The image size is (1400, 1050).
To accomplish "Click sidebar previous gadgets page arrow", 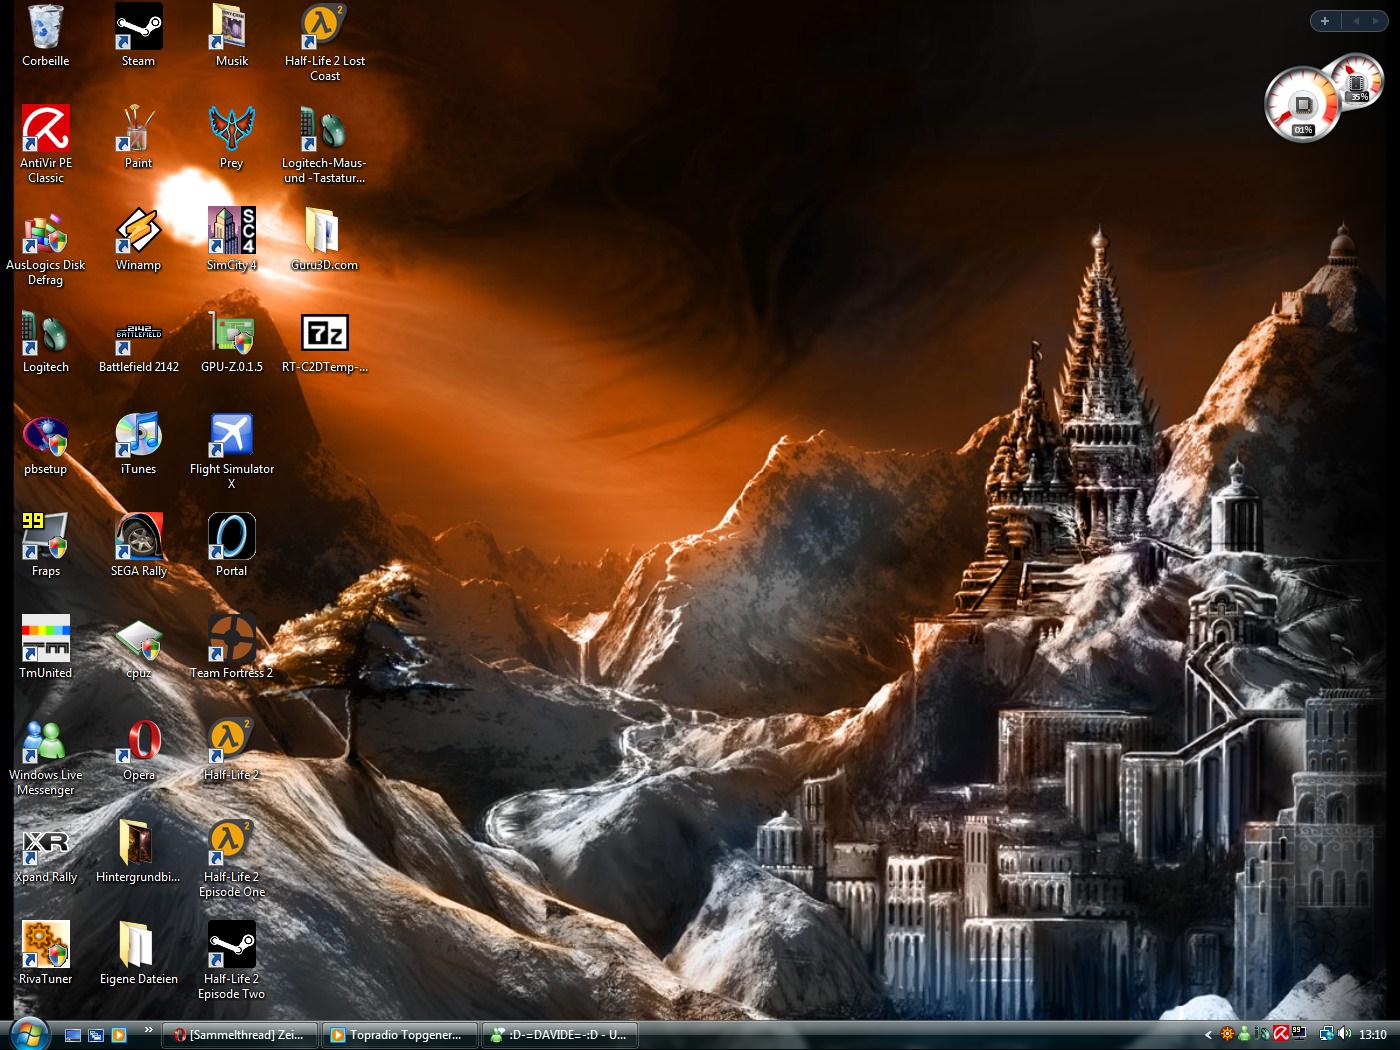I will 1356,21.
